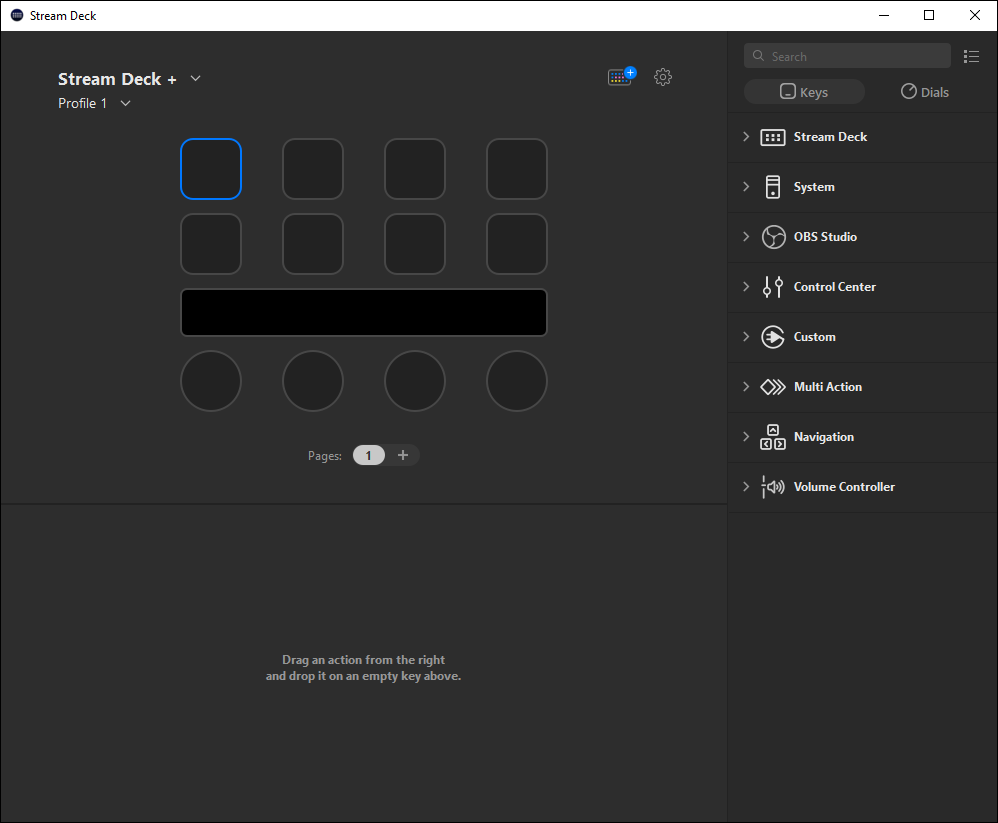998x823 pixels.
Task: Click the Stream Deck app icon in title bar
Action: coord(17,15)
